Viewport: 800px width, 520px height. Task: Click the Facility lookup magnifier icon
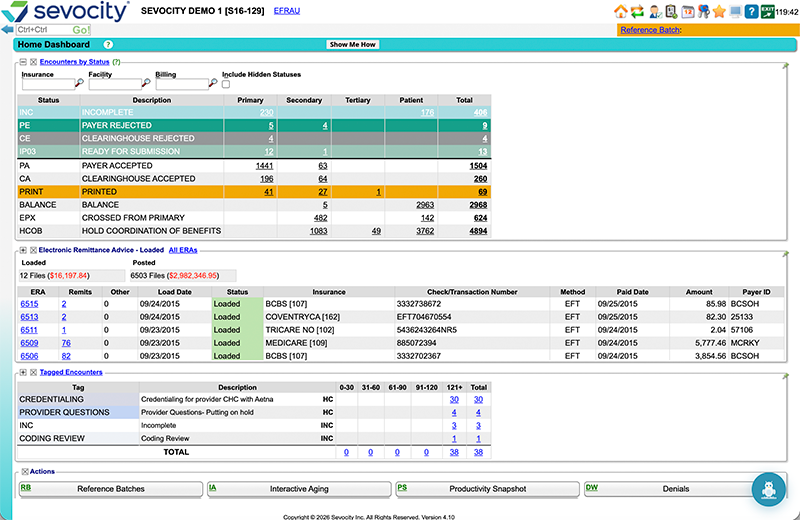146,83
